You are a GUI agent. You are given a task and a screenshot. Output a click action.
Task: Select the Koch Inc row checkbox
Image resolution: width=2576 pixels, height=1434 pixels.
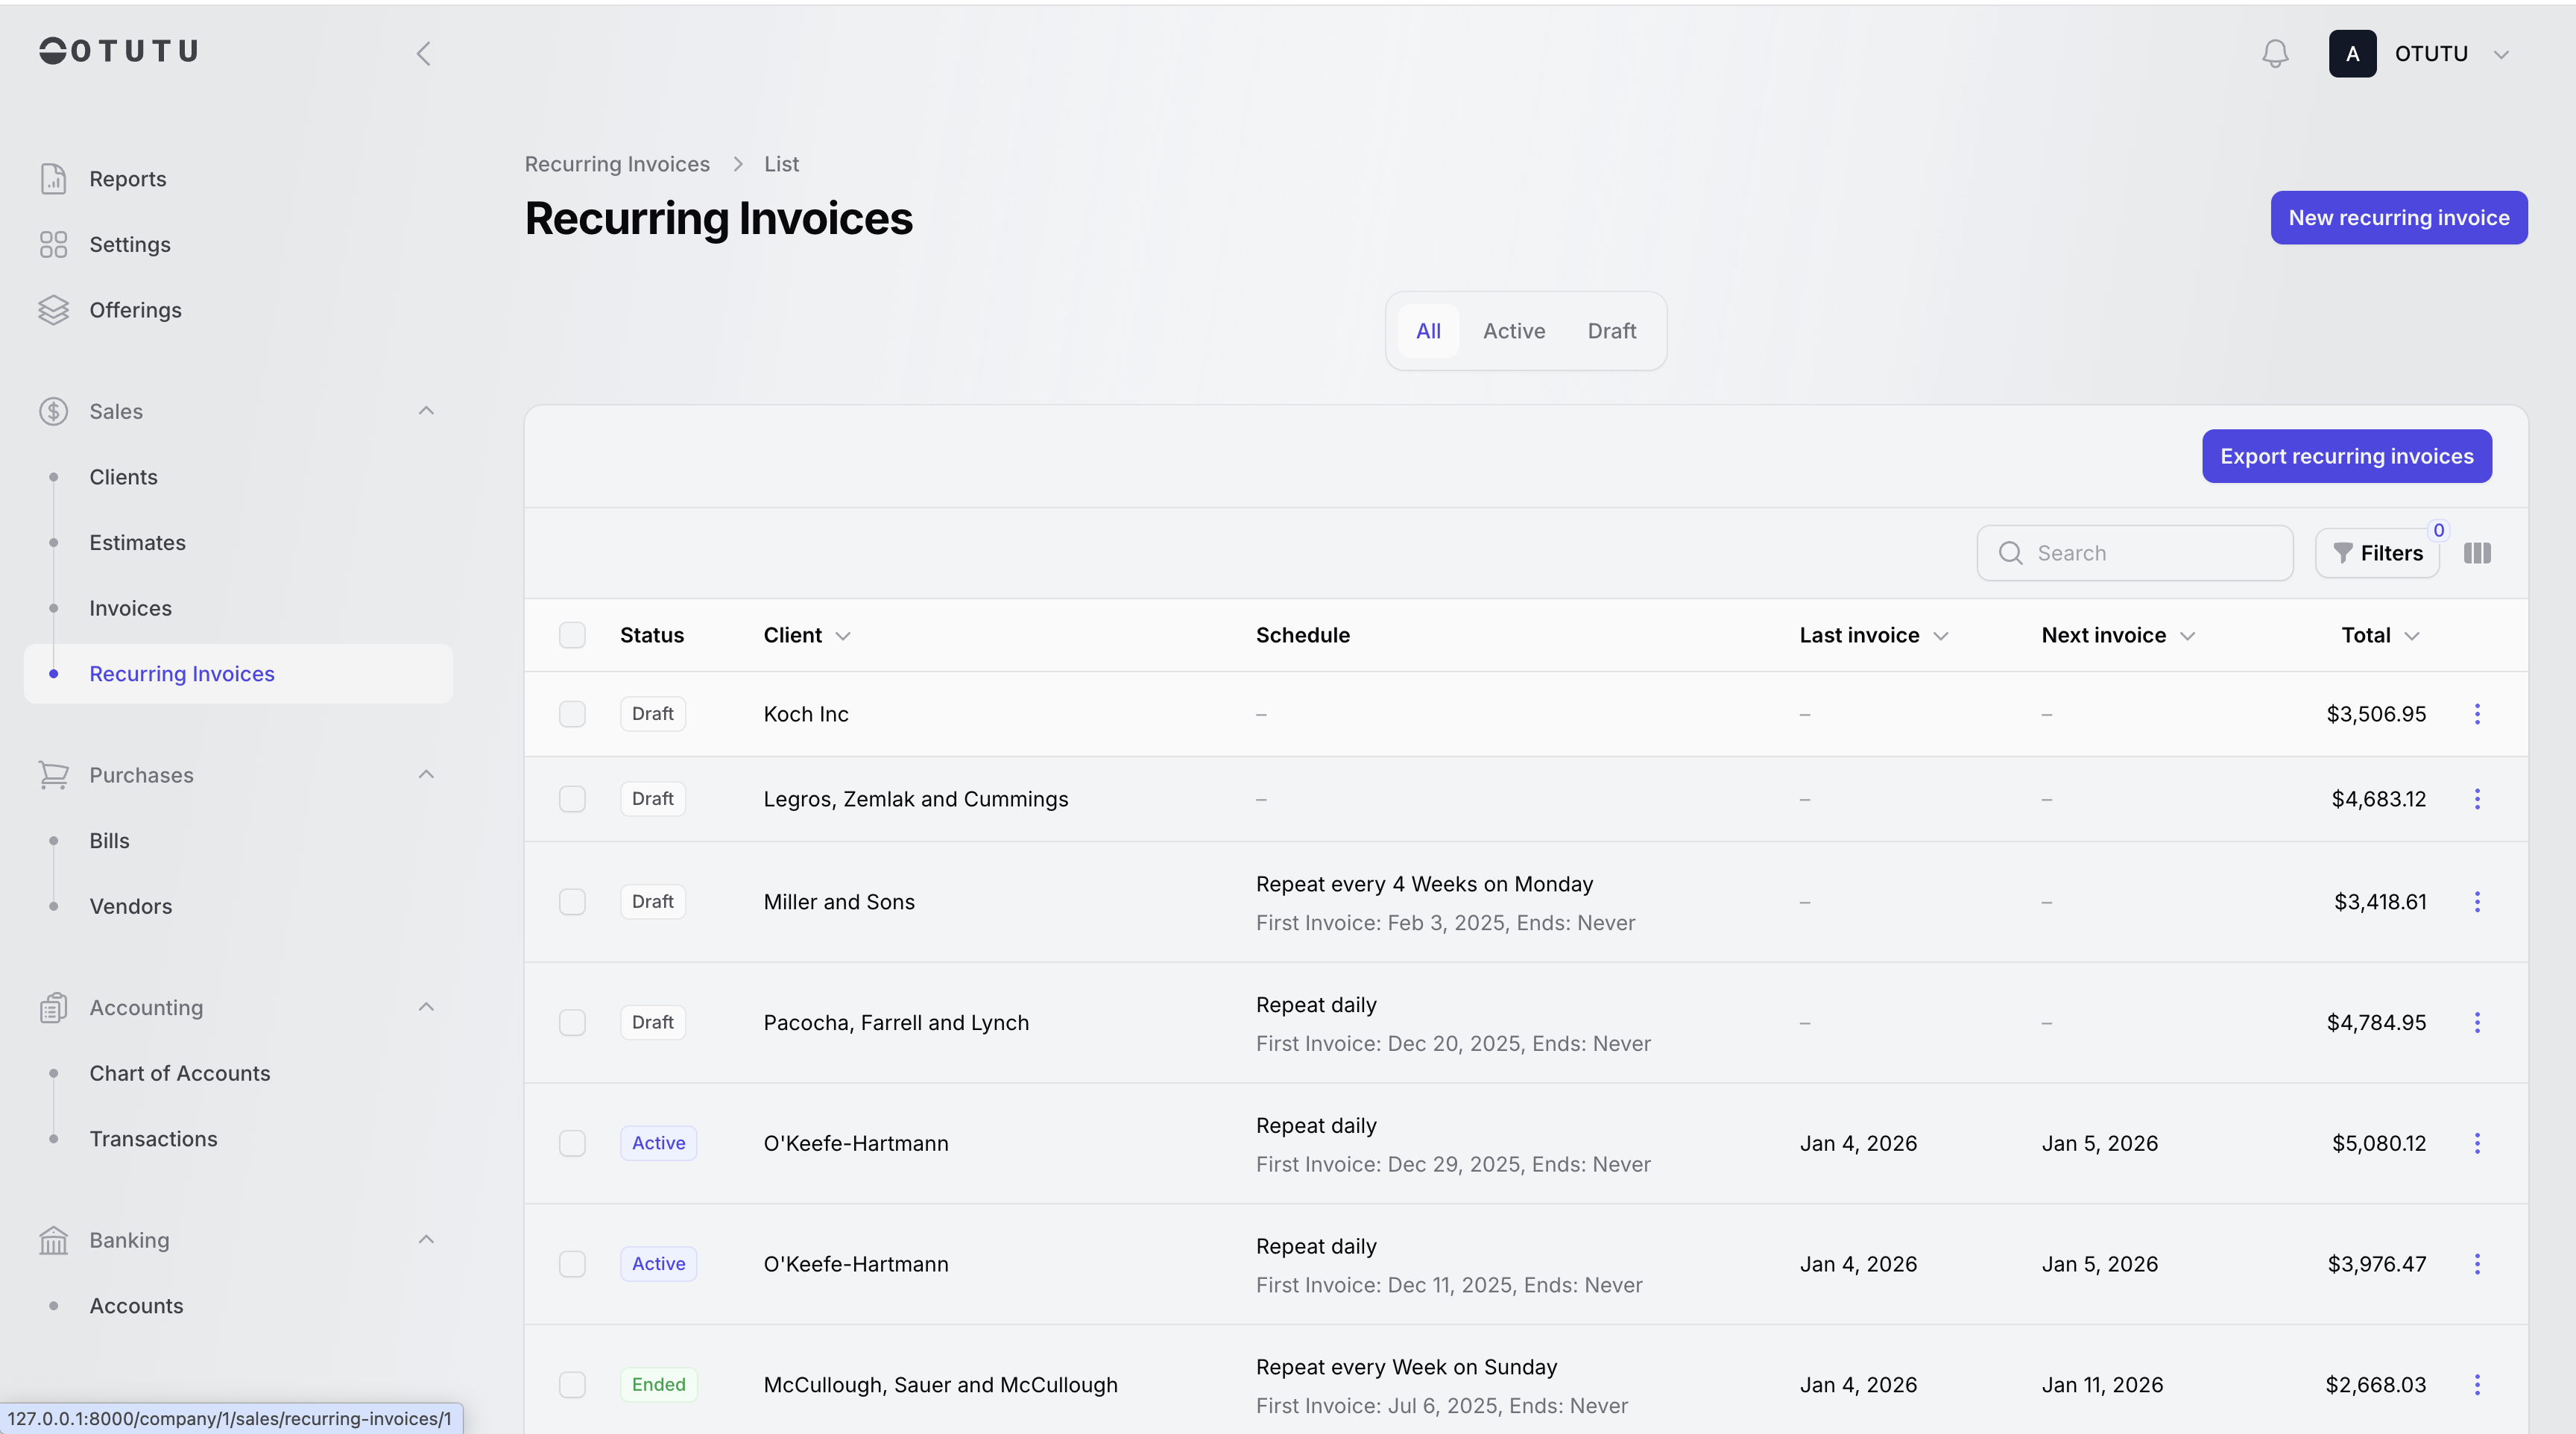(x=572, y=714)
